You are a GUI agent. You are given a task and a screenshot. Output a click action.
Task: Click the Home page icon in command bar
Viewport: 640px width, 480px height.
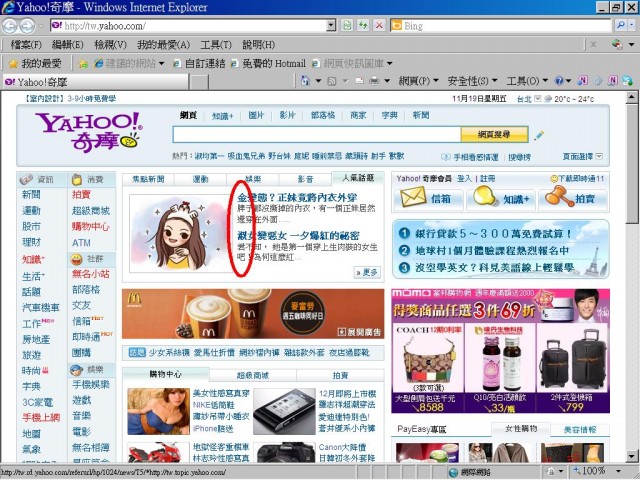pyautogui.click(x=305, y=81)
